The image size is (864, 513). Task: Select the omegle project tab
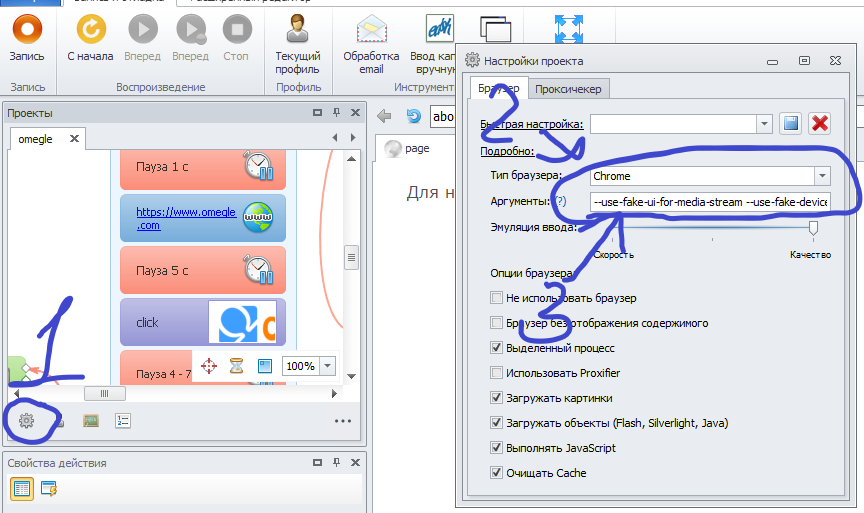point(36,139)
